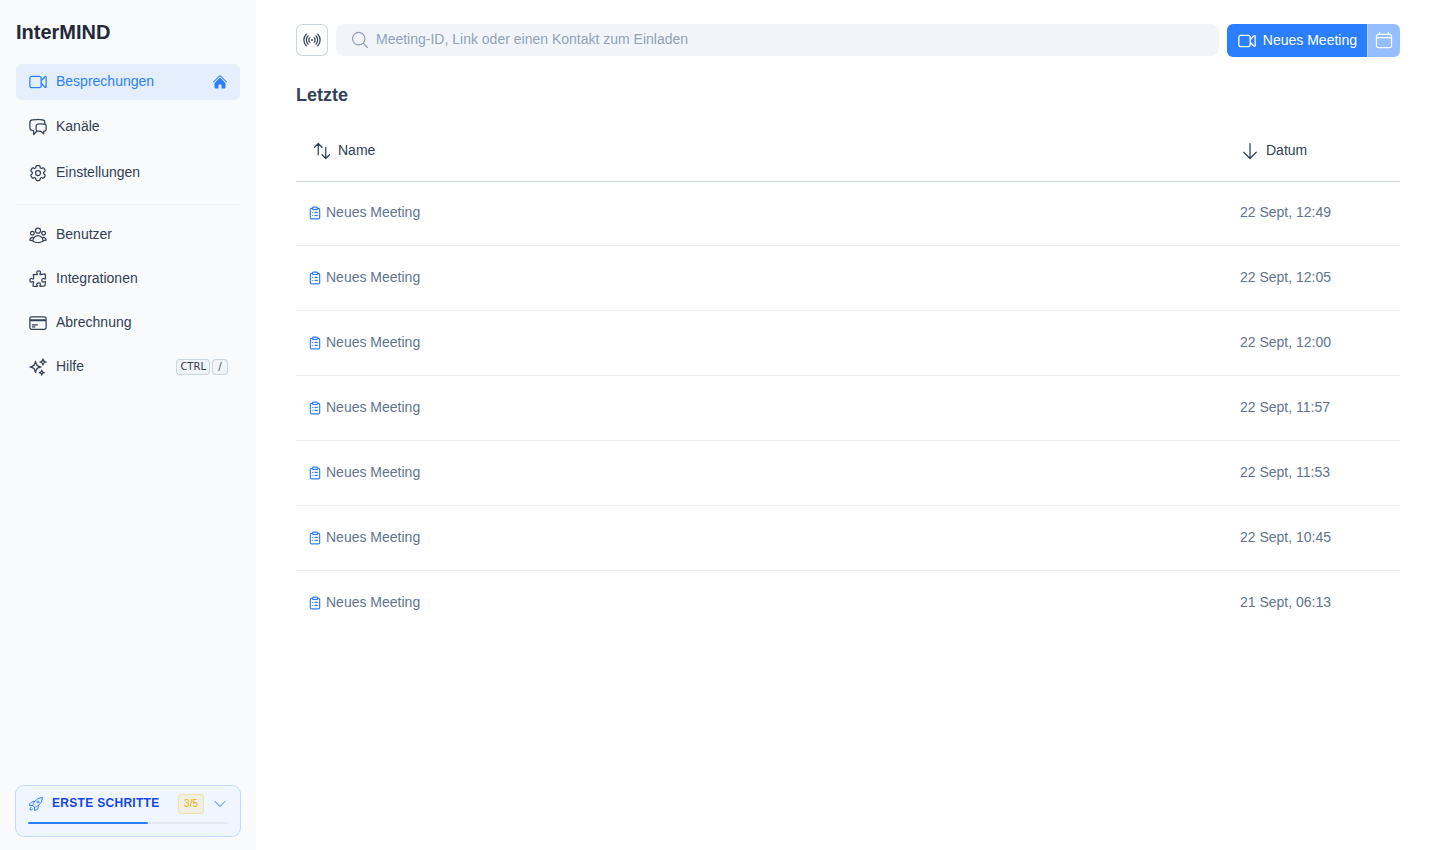Click clipboard icon of the 06:13 meeting
The height and width of the screenshot is (850, 1440).
[x=315, y=603]
